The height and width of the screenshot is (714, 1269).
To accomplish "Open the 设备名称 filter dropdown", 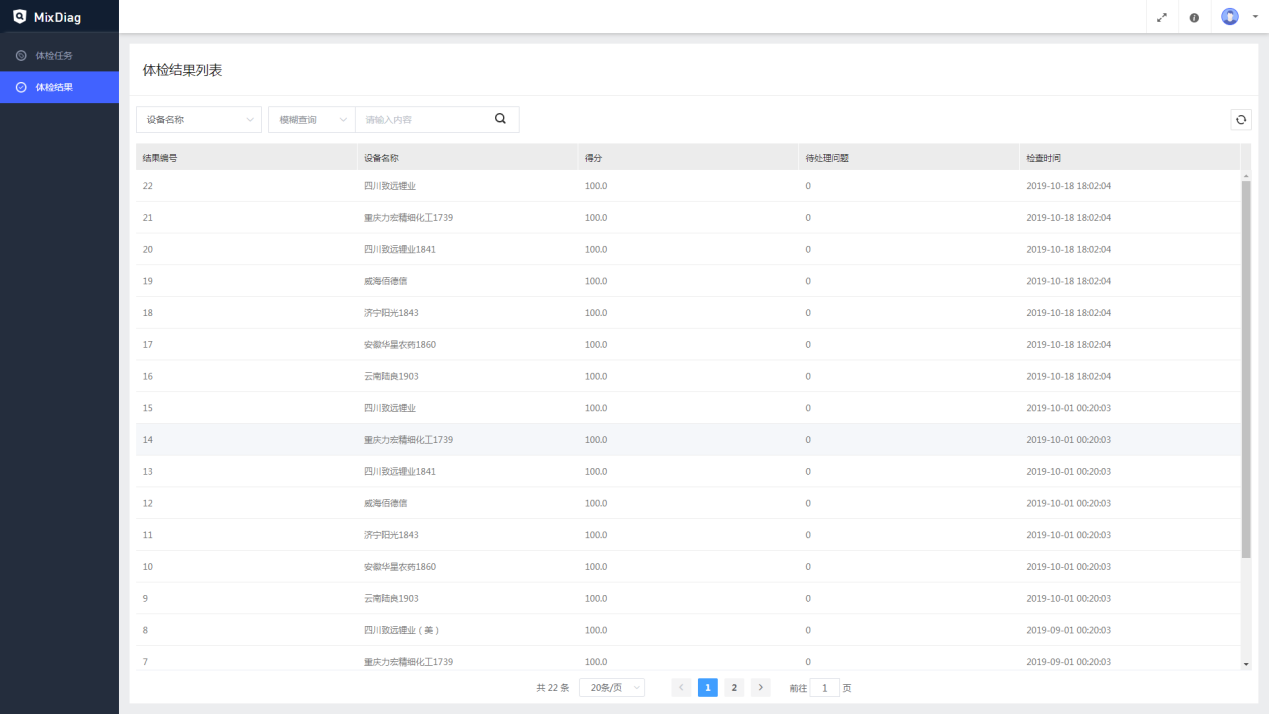I will 199,120.
